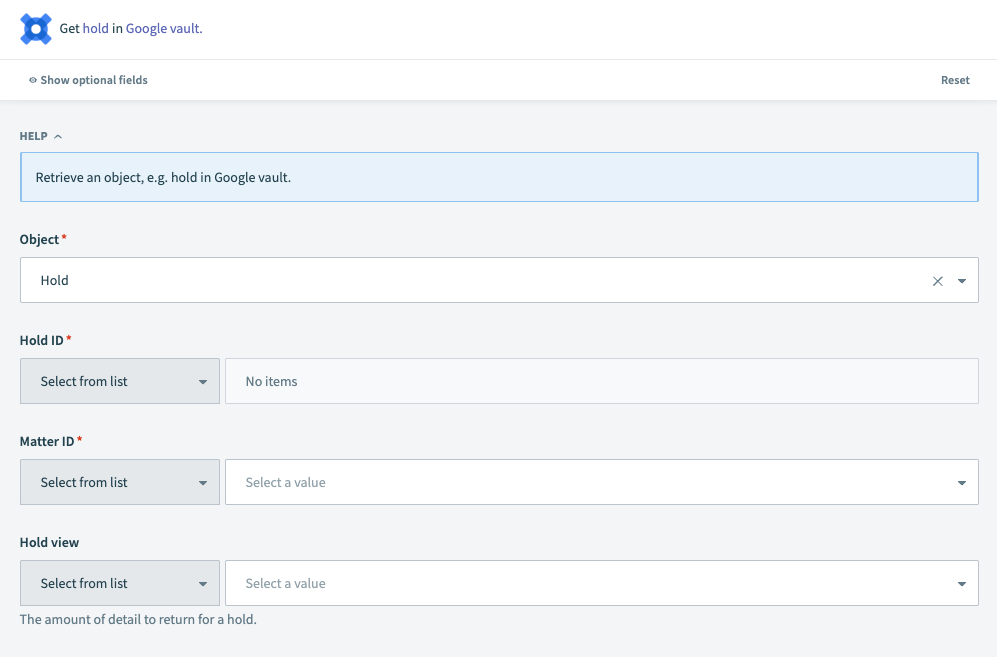Open the Object field dropdown caret
Viewport: 997px width, 657px height.
tap(962, 281)
